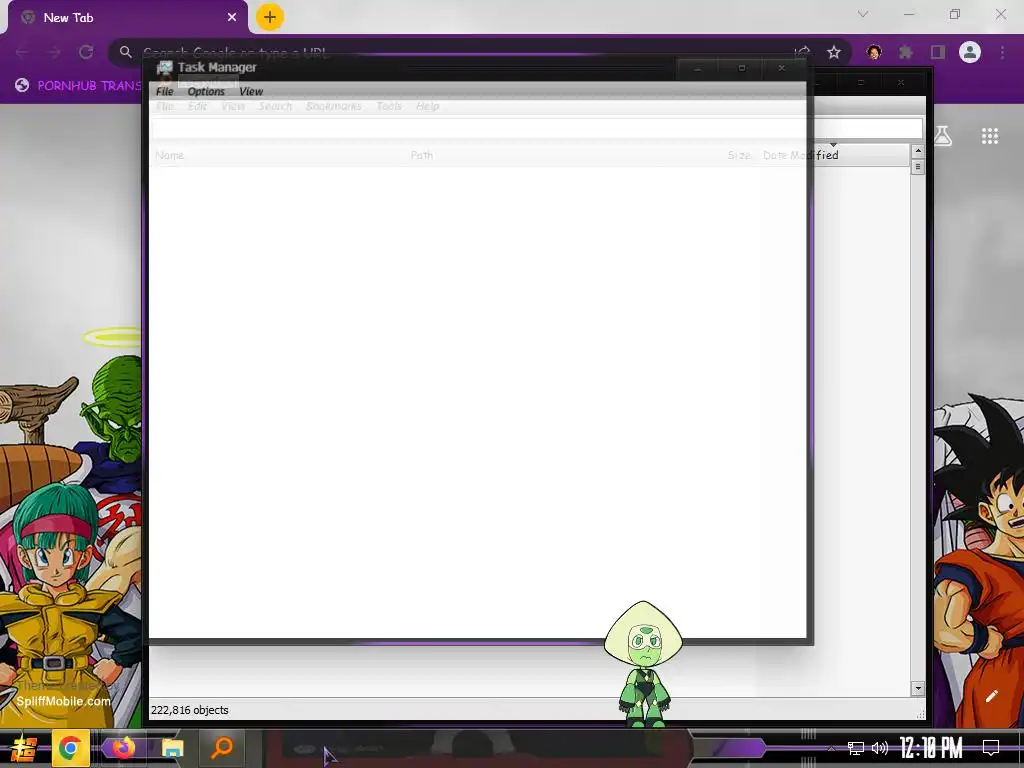Open the SpliffMobile.com theme link
Screen dimensions: 1024x768
(x=63, y=701)
